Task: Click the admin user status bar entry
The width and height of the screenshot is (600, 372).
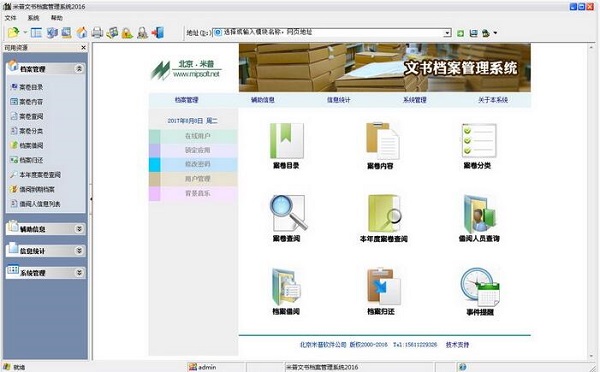Action: coord(203,367)
